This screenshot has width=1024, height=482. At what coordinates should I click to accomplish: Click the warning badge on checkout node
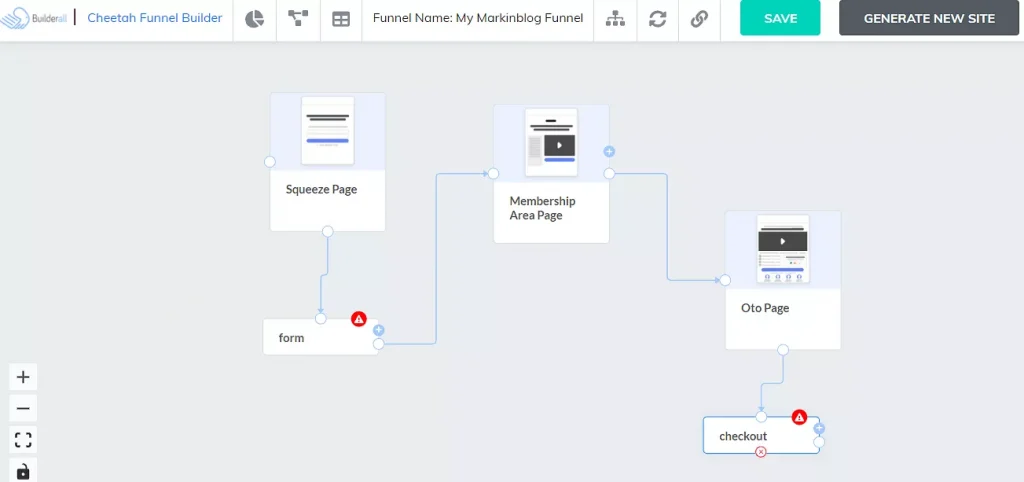coord(799,417)
